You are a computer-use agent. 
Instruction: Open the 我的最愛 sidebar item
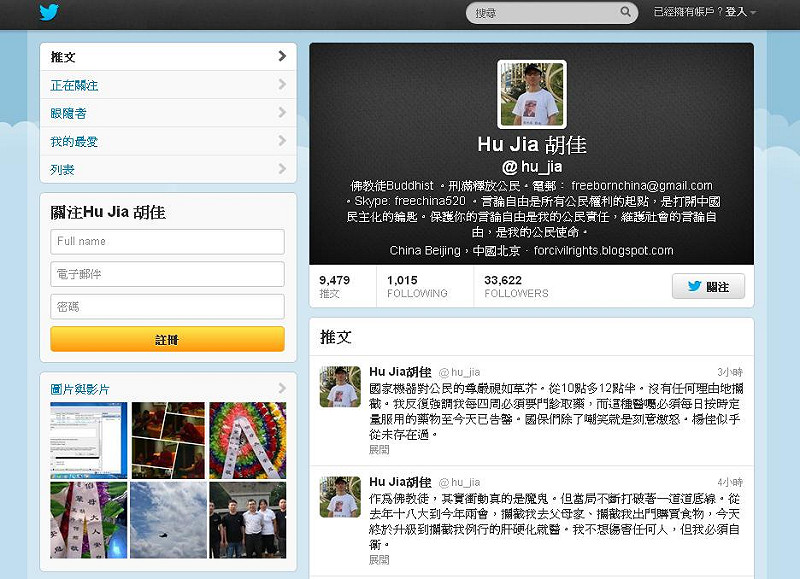click(167, 141)
